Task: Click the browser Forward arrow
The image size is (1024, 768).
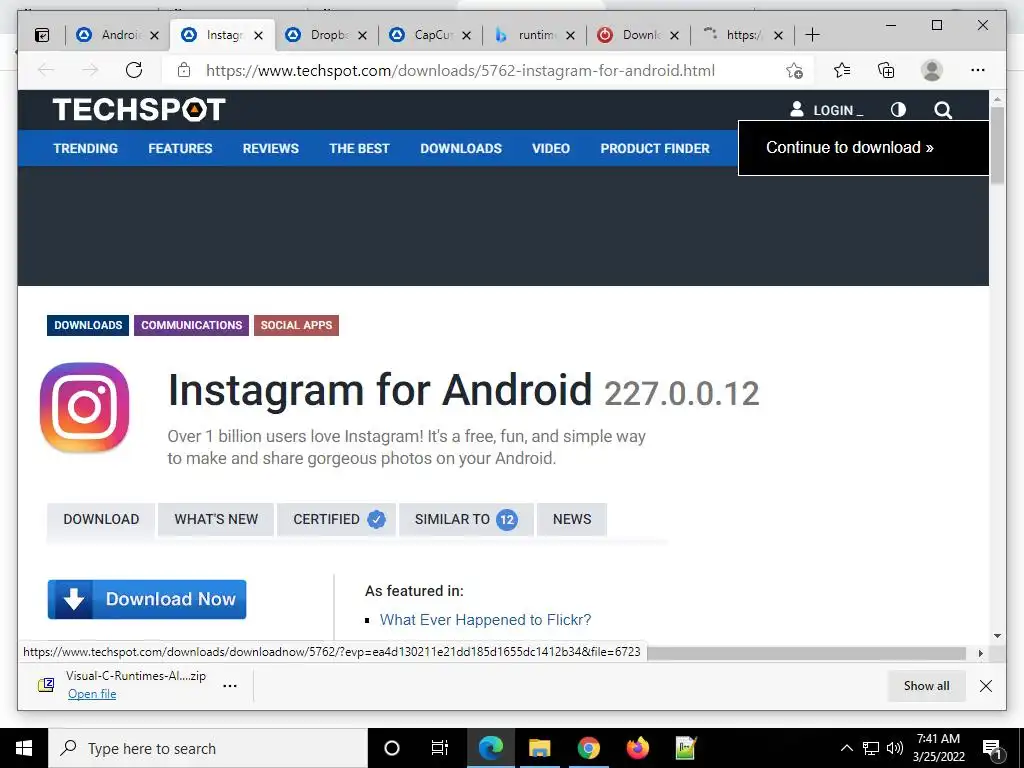Action: (90, 70)
